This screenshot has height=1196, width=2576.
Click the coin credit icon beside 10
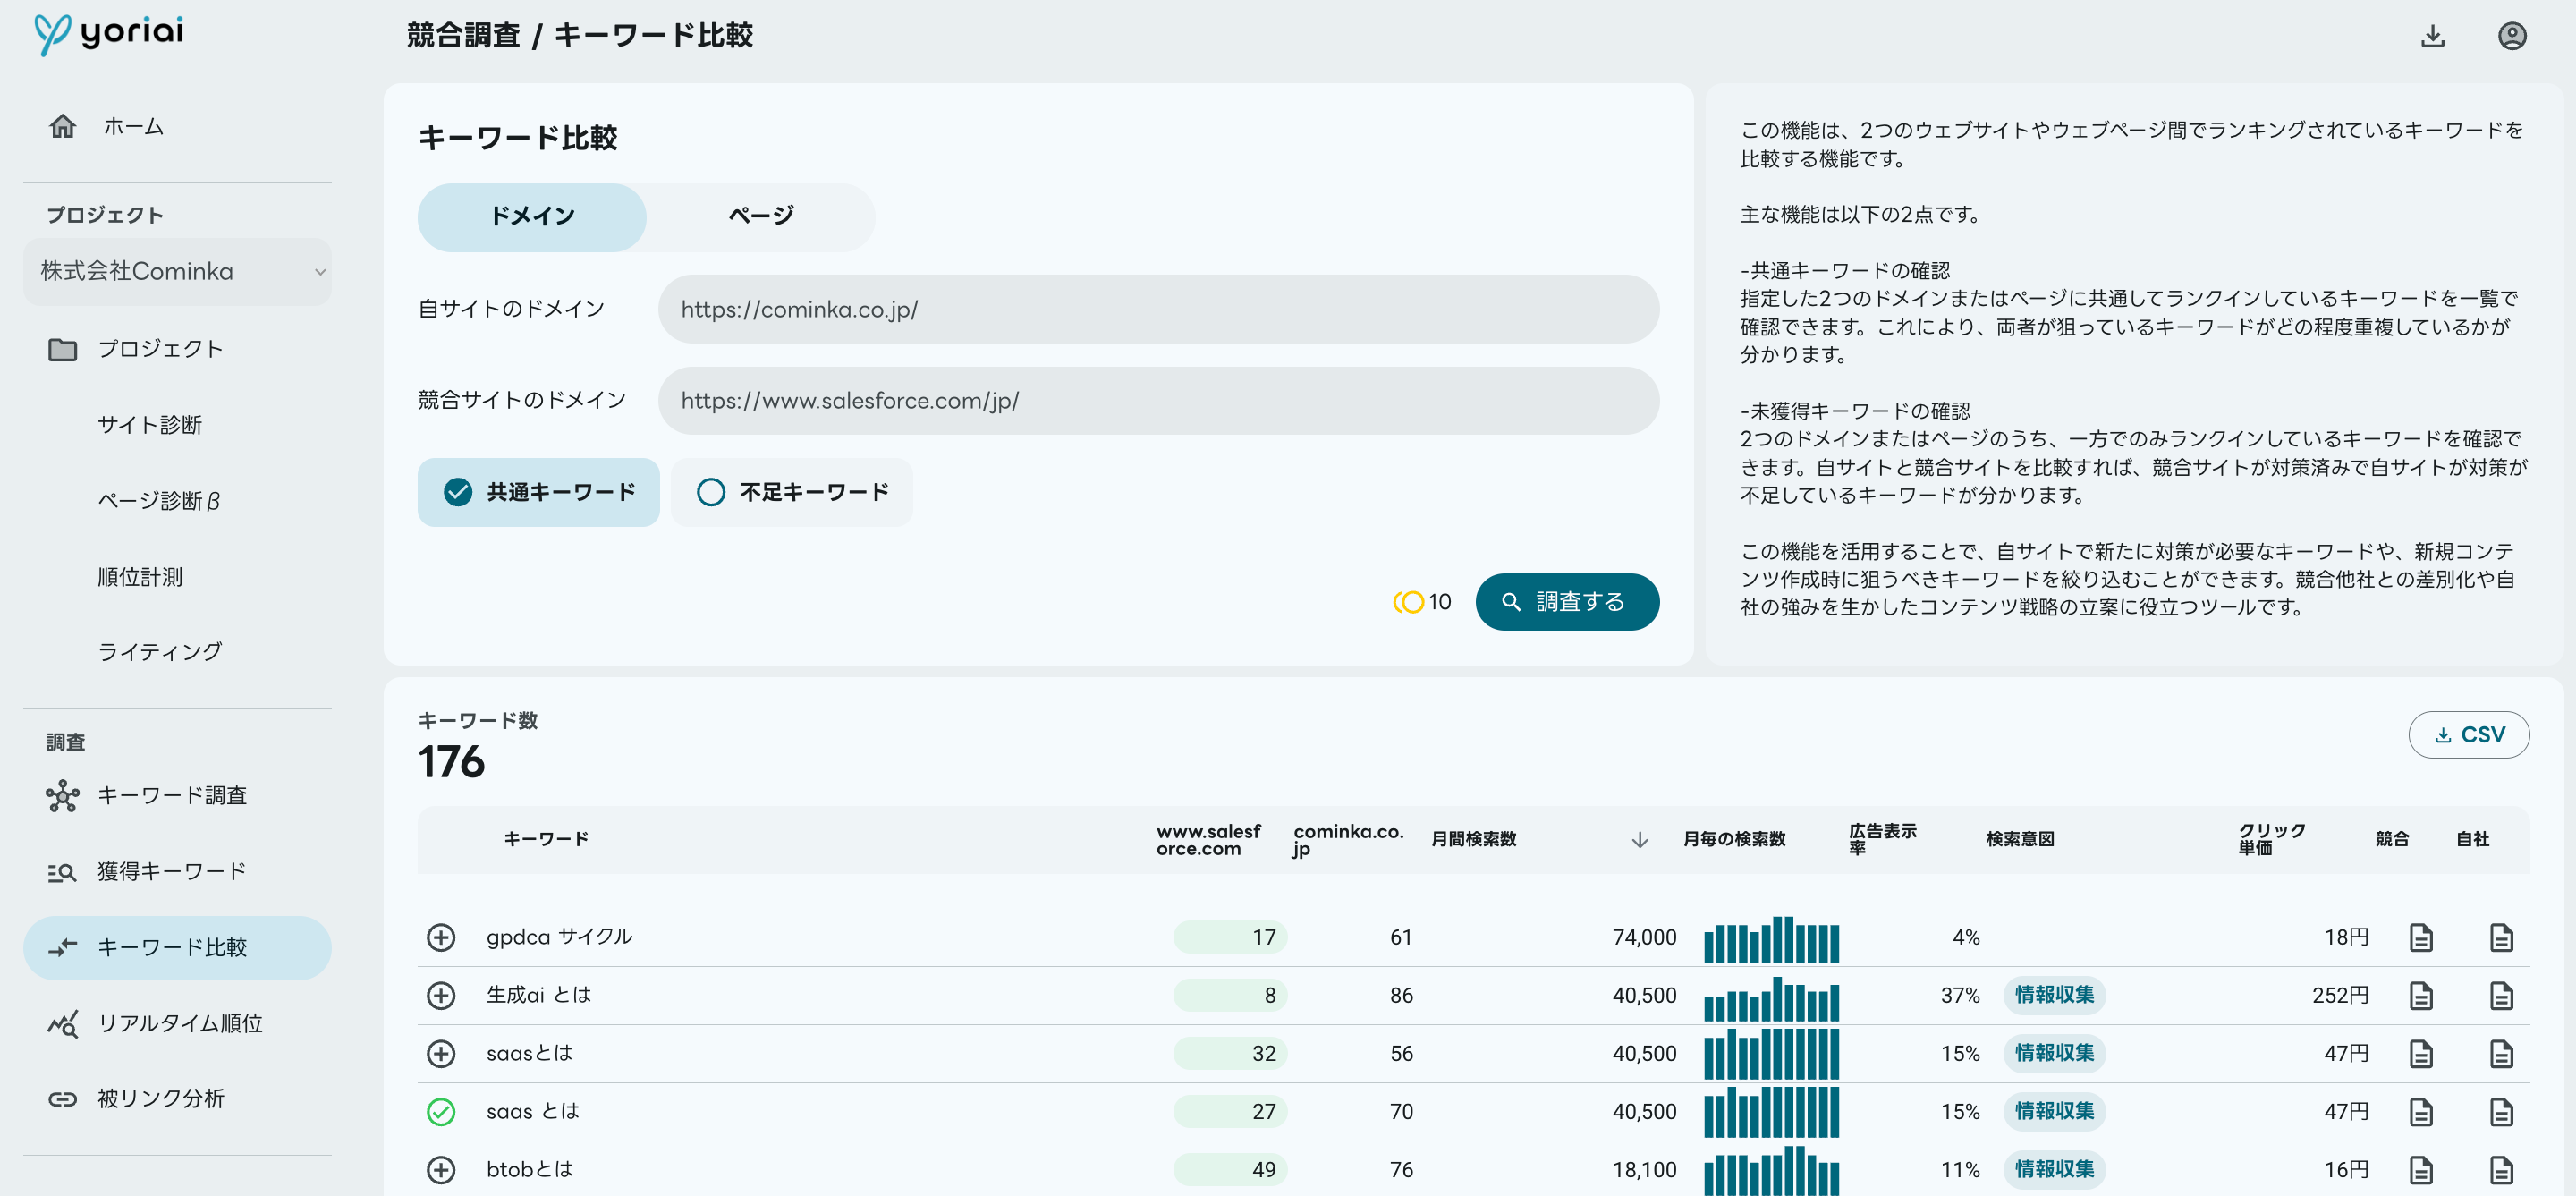pyautogui.click(x=1408, y=602)
